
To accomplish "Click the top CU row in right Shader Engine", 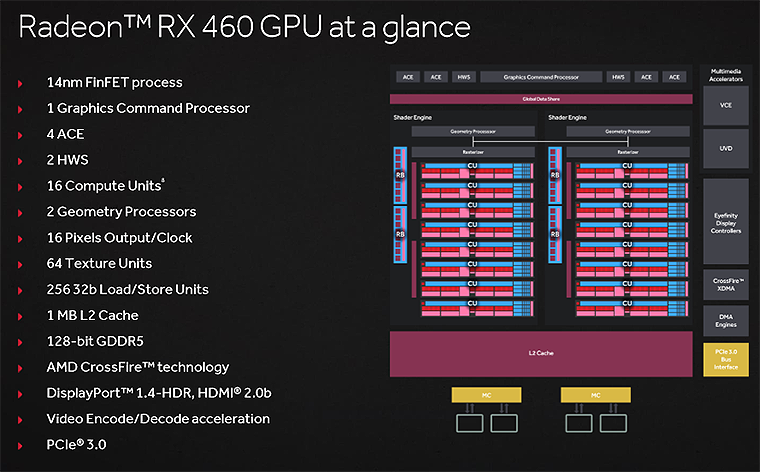I will click(632, 171).
